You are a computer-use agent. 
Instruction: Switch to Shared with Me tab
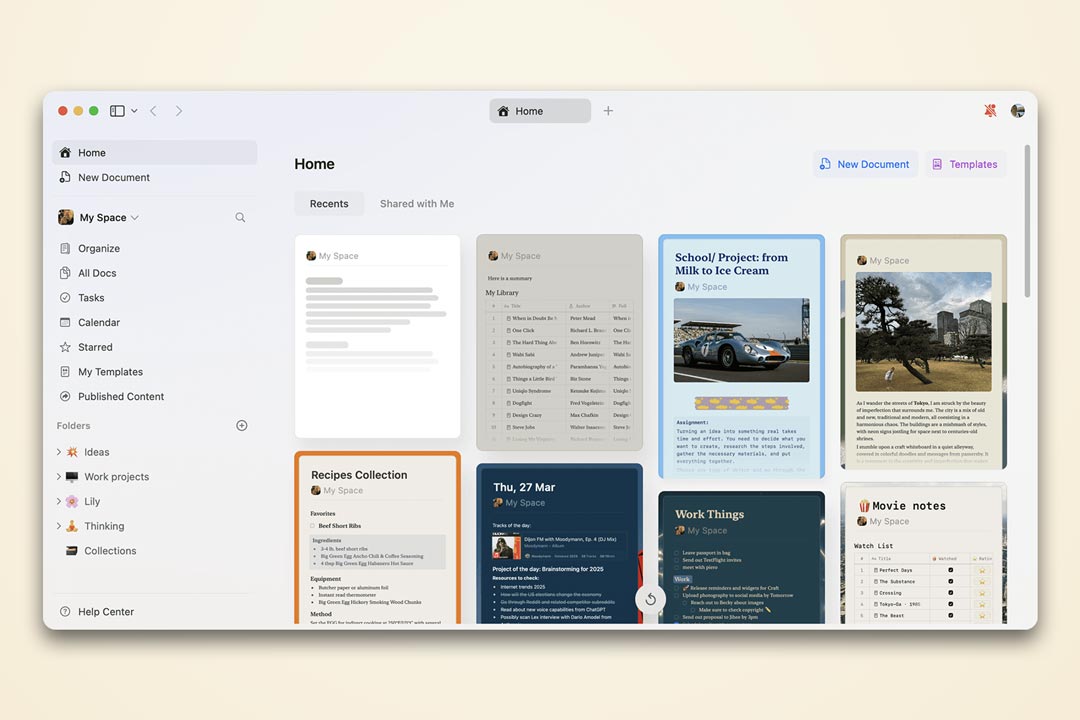[x=416, y=203]
